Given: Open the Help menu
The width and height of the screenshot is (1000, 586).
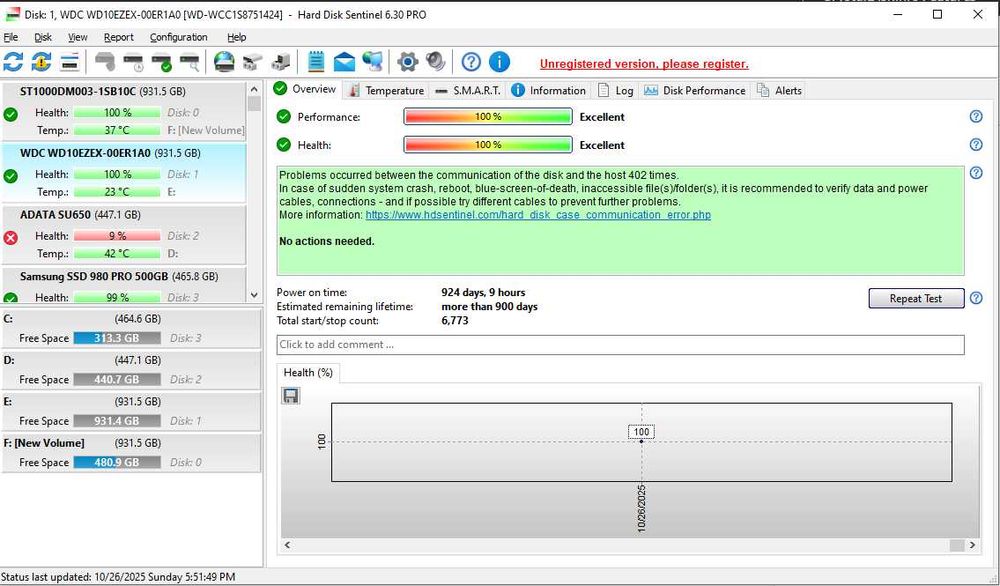Looking at the screenshot, I should point(237,37).
